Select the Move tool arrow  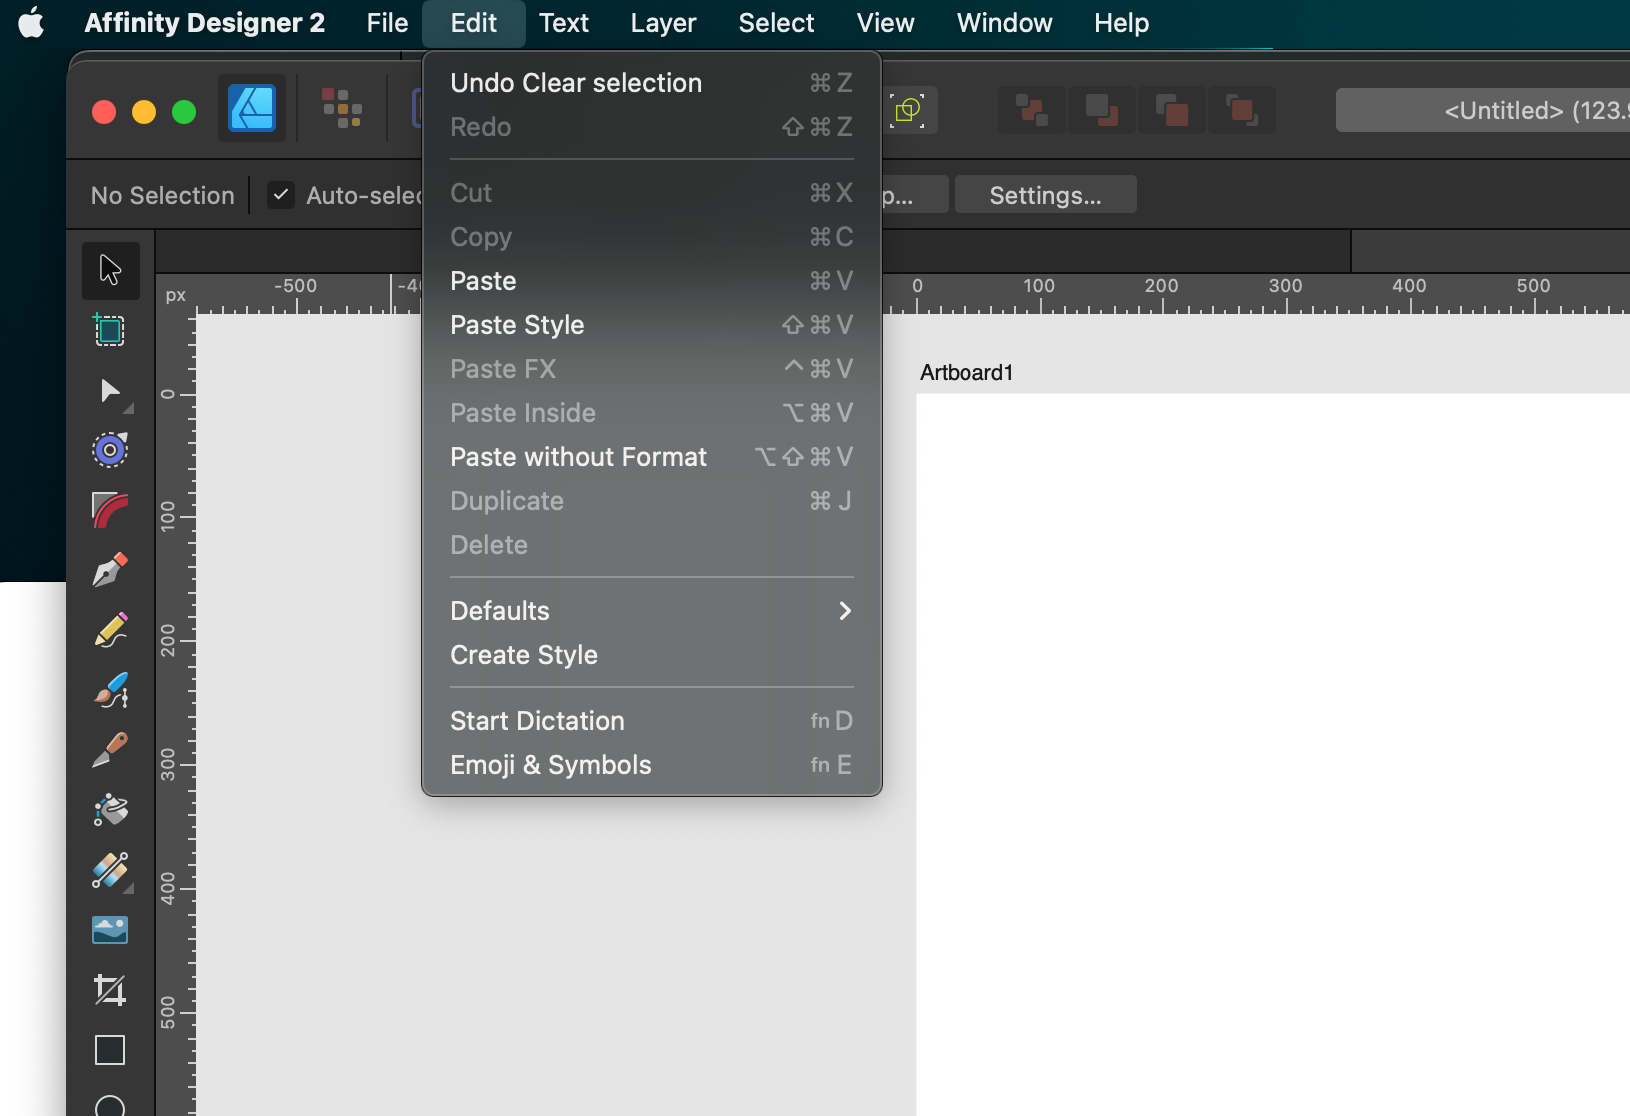point(110,270)
